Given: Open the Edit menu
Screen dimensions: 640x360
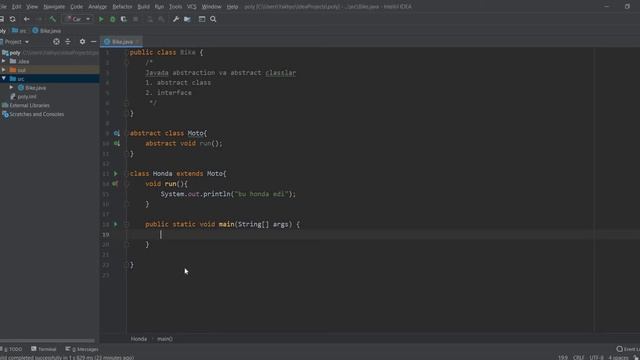Looking at the screenshot, I should click(16, 7).
